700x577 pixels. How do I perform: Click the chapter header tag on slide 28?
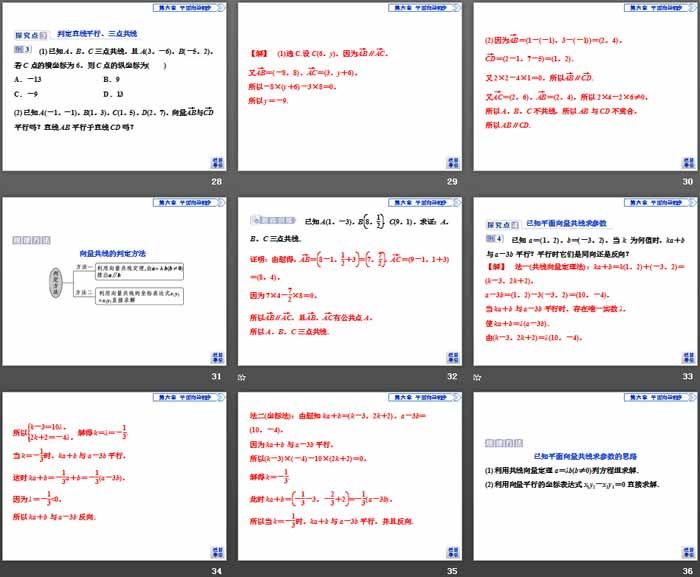(x=188, y=8)
